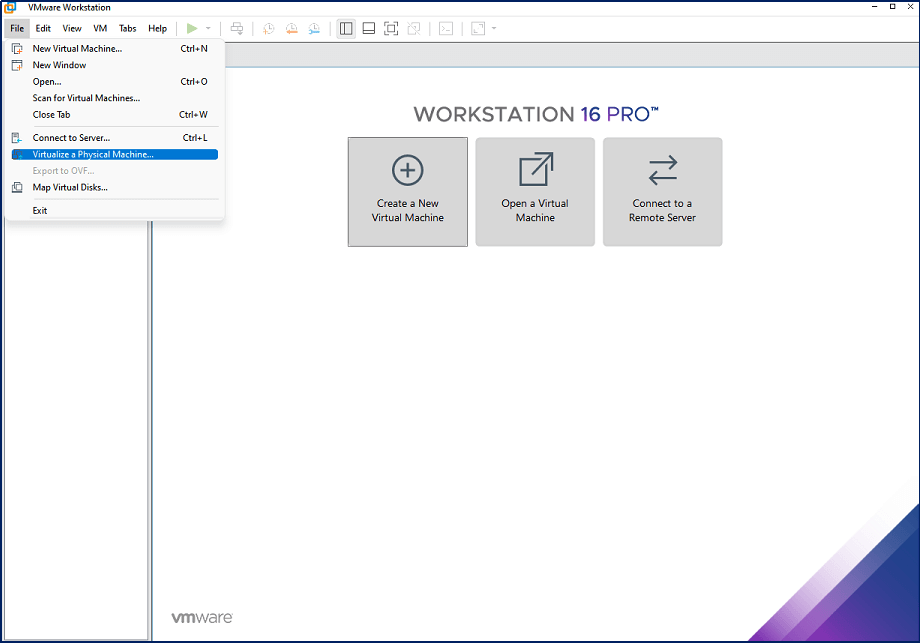Choose New Virtual Machine from File menu
920x643 pixels.
pos(77,48)
